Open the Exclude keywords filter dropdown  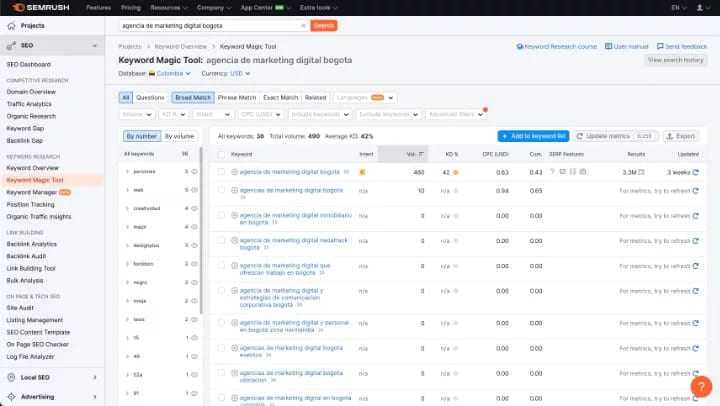388,114
